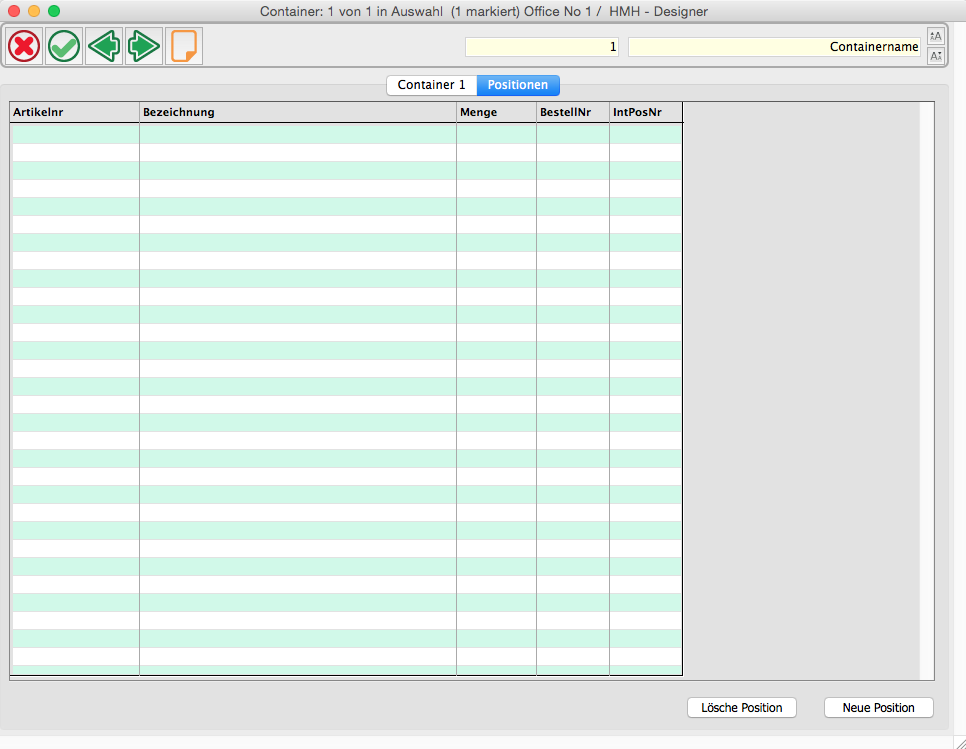Click the Menge column header

[x=496, y=112]
